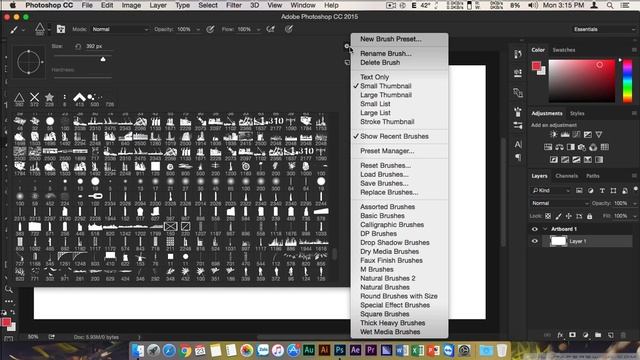Choose Load Brushes from menu
640x360 pixels.
[x=384, y=174]
